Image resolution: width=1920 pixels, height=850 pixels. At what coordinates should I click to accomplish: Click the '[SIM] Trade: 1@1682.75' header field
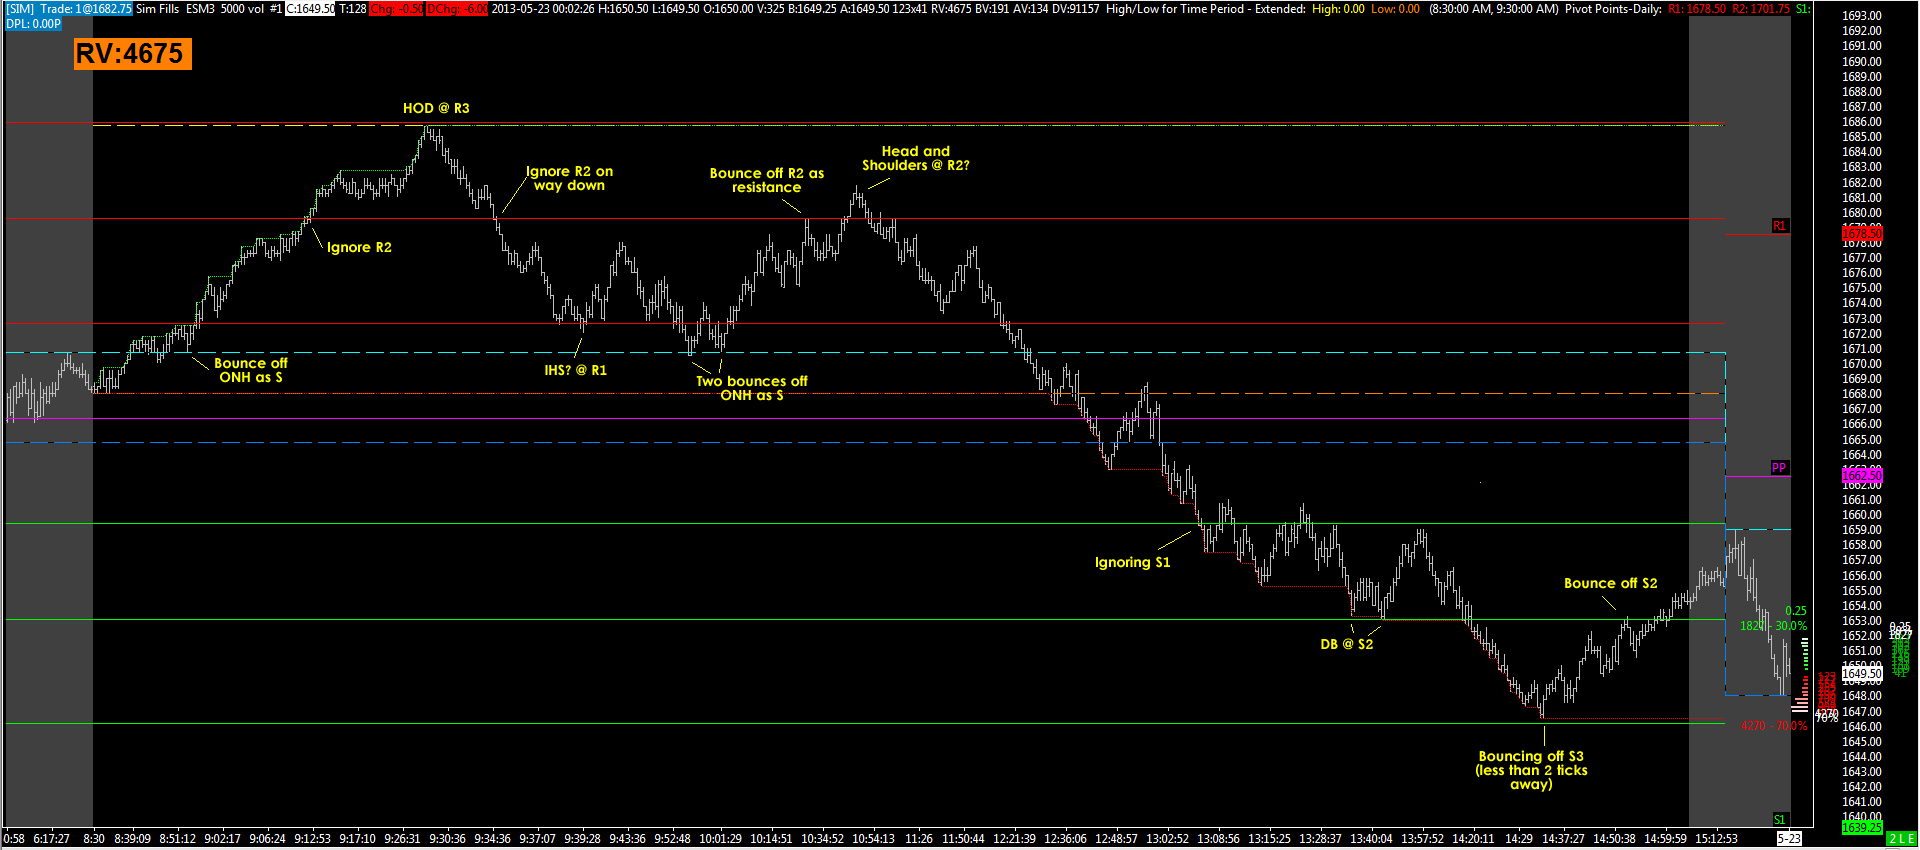click(x=69, y=9)
